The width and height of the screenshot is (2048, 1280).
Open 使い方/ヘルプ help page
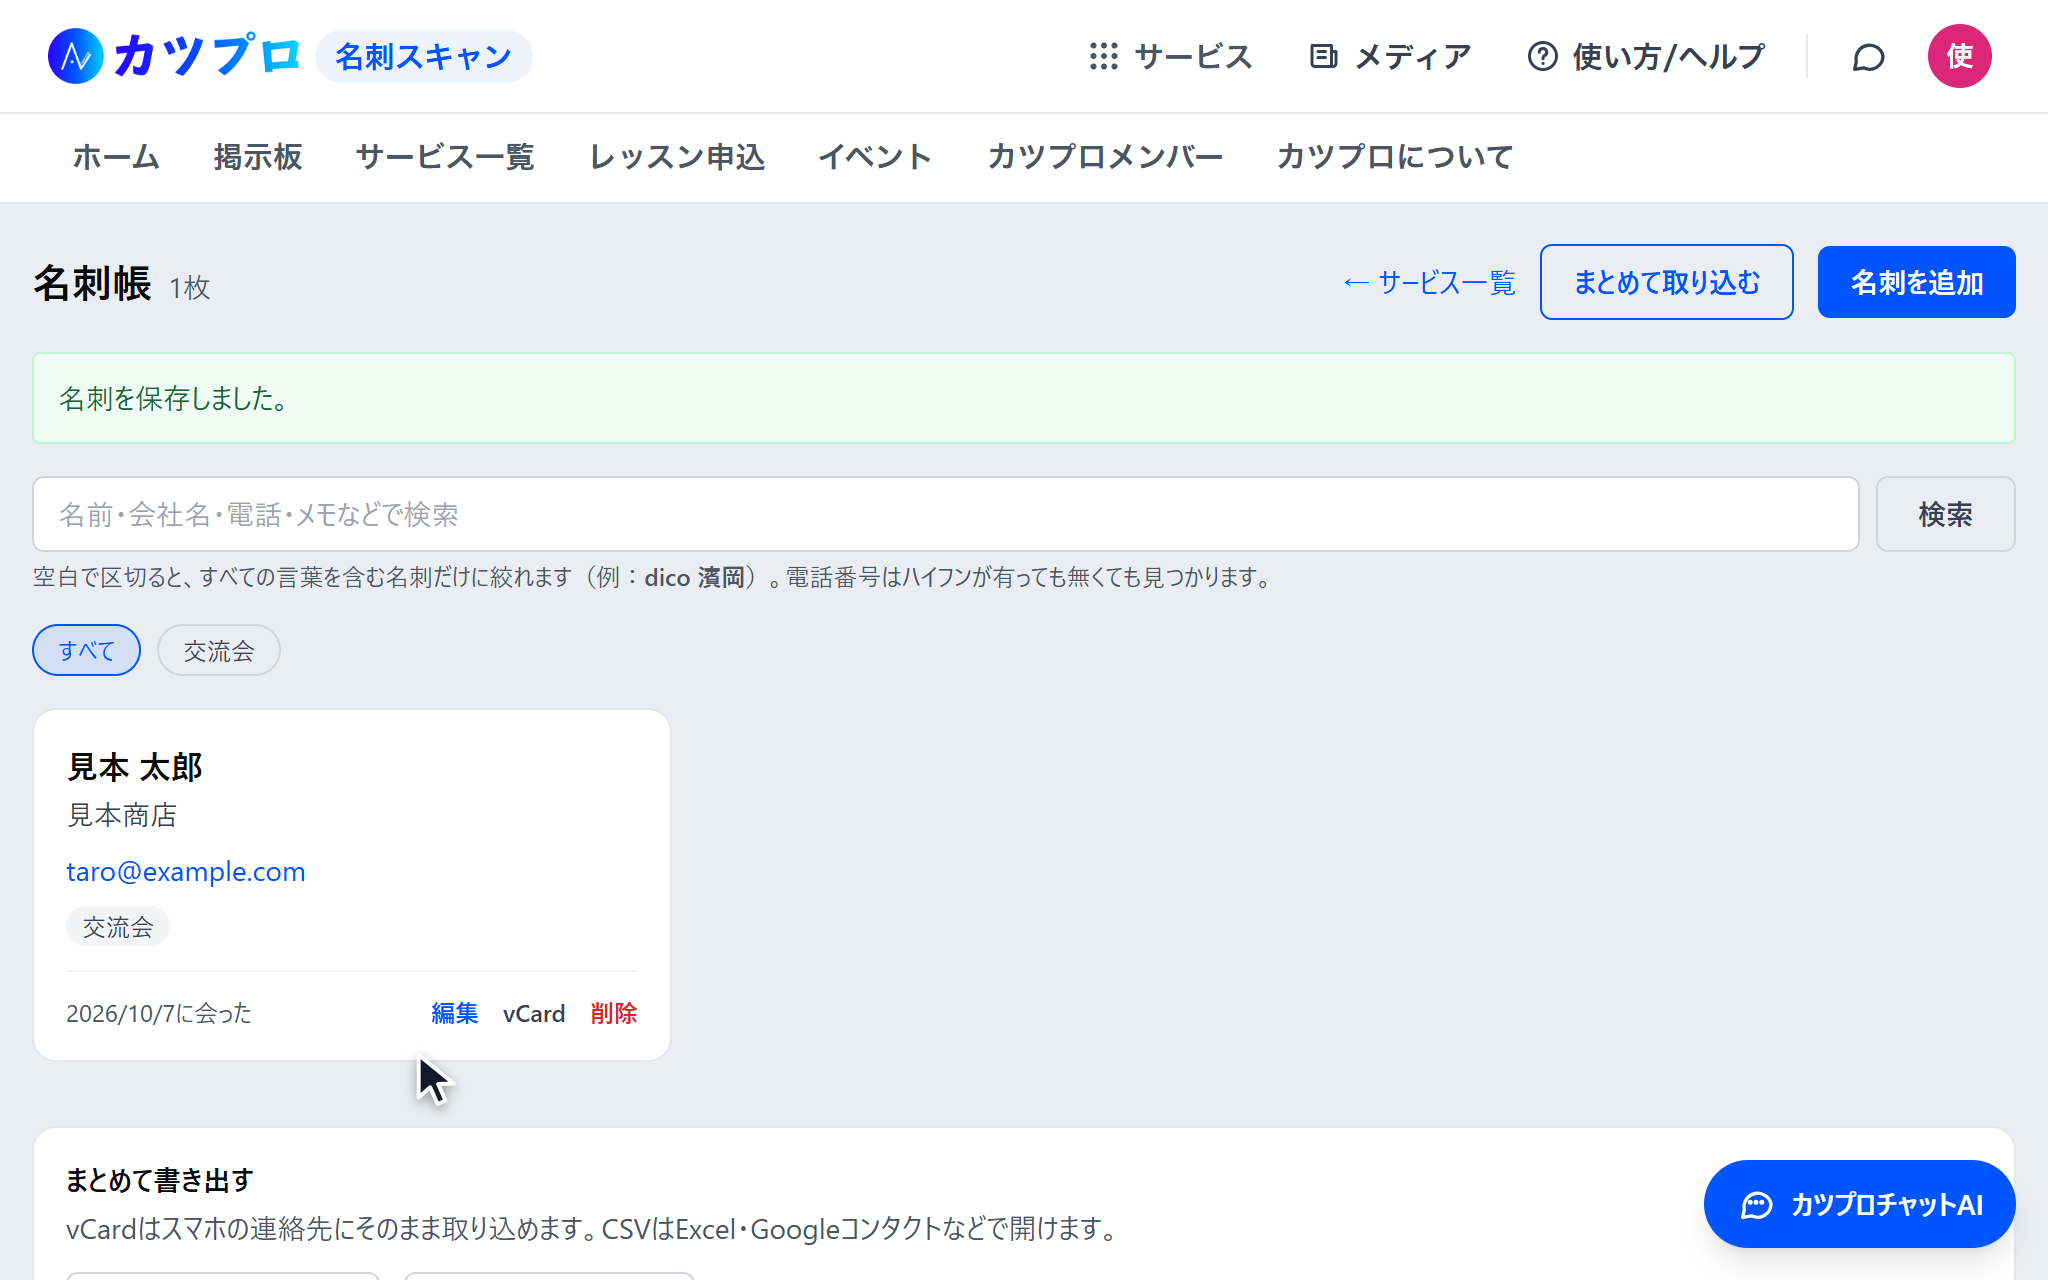(x=1646, y=56)
